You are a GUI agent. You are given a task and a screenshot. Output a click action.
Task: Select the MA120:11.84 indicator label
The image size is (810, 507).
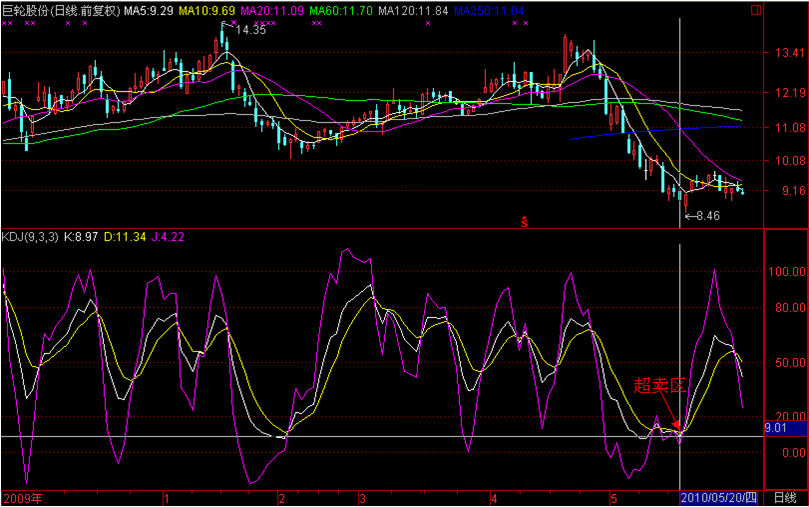point(413,11)
